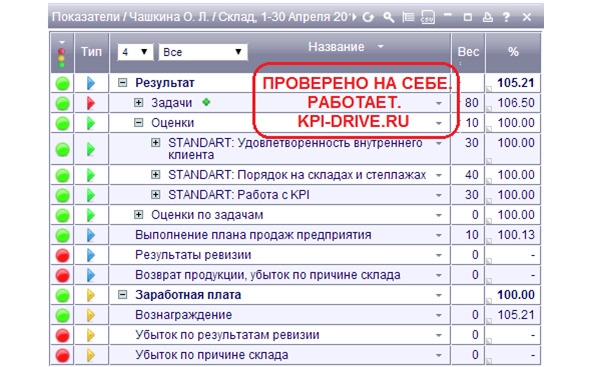Click the 105.21 percent value of Результат
Viewport: 591px width, 367px height.
coord(516,83)
